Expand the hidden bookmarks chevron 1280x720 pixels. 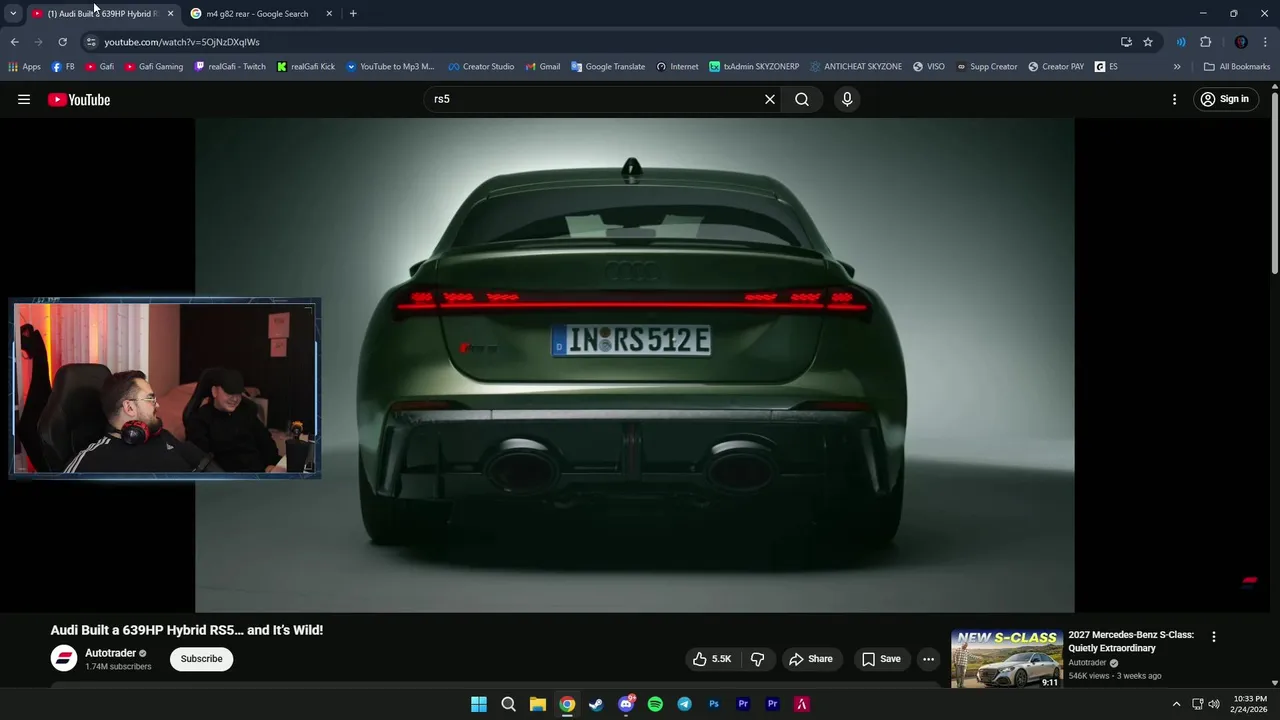1177,67
